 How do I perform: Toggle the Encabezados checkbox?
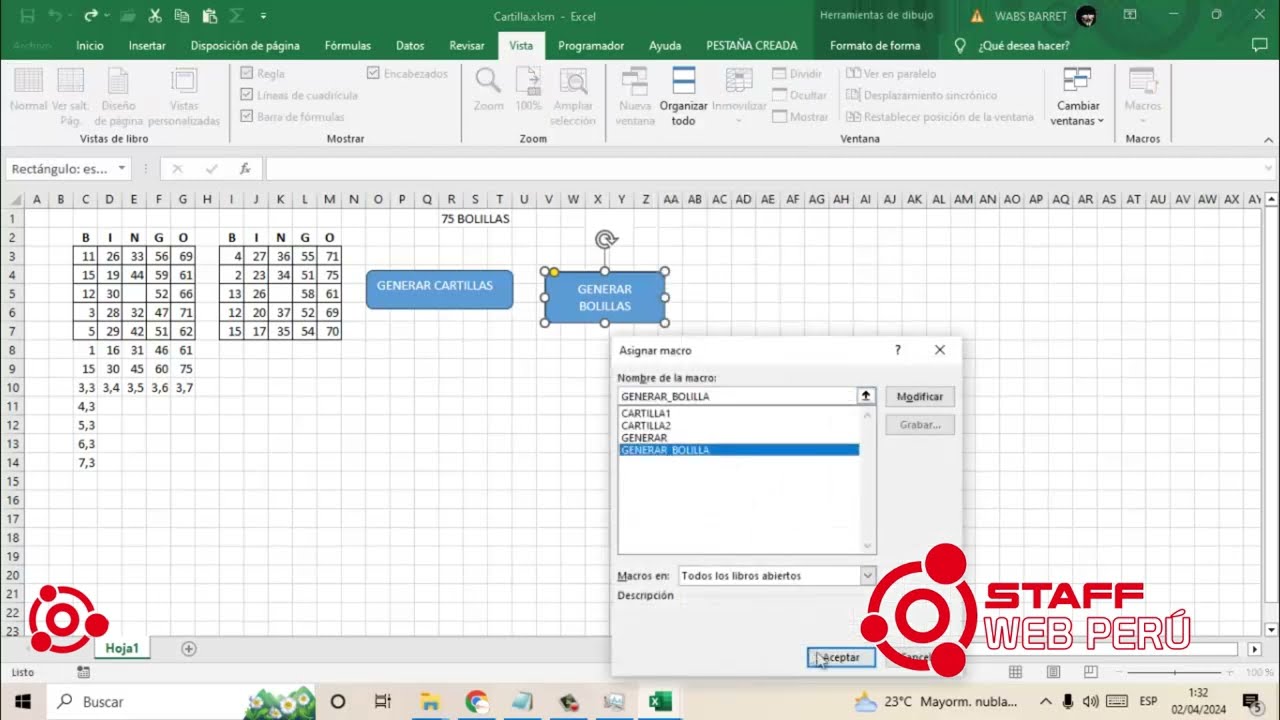tap(373, 74)
